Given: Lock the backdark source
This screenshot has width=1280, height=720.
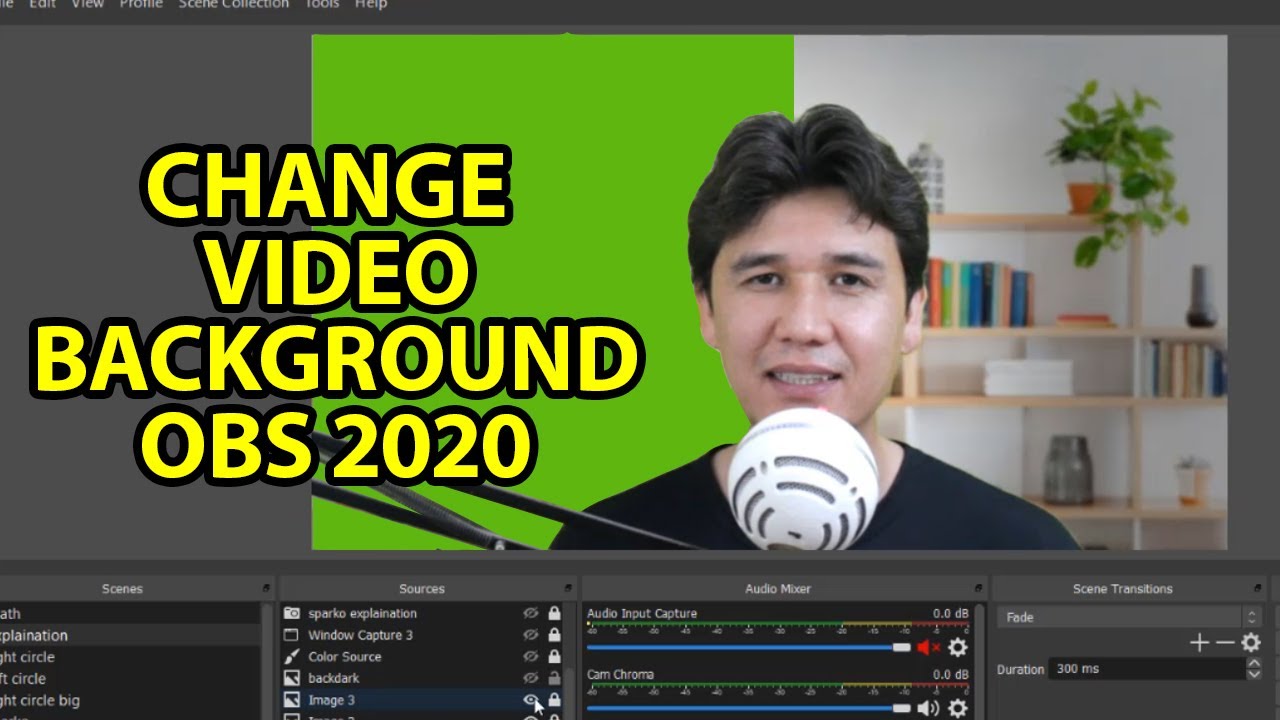Looking at the screenshot, I should [554, 679].
